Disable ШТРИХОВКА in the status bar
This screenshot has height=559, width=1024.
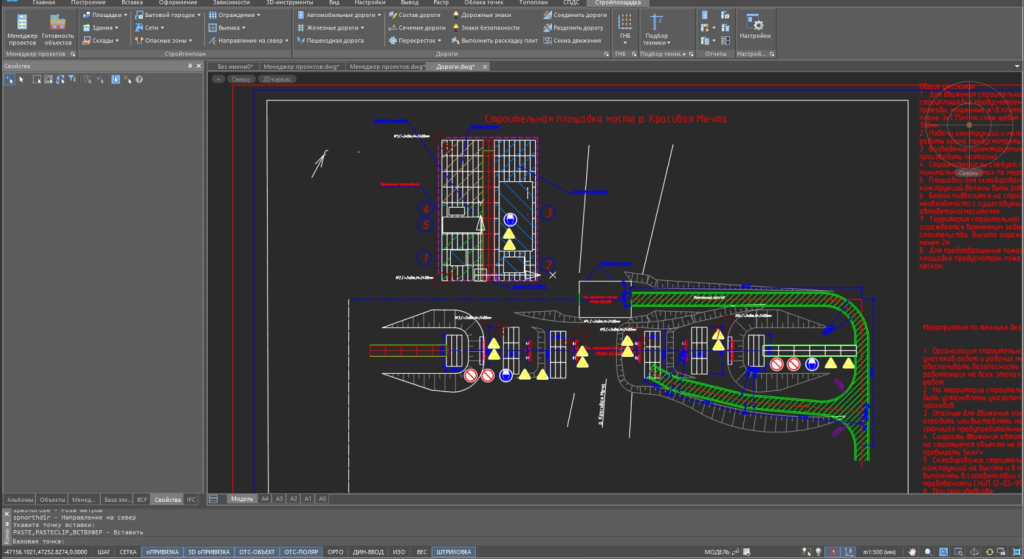pyautogui.click(x=454, y=551)
